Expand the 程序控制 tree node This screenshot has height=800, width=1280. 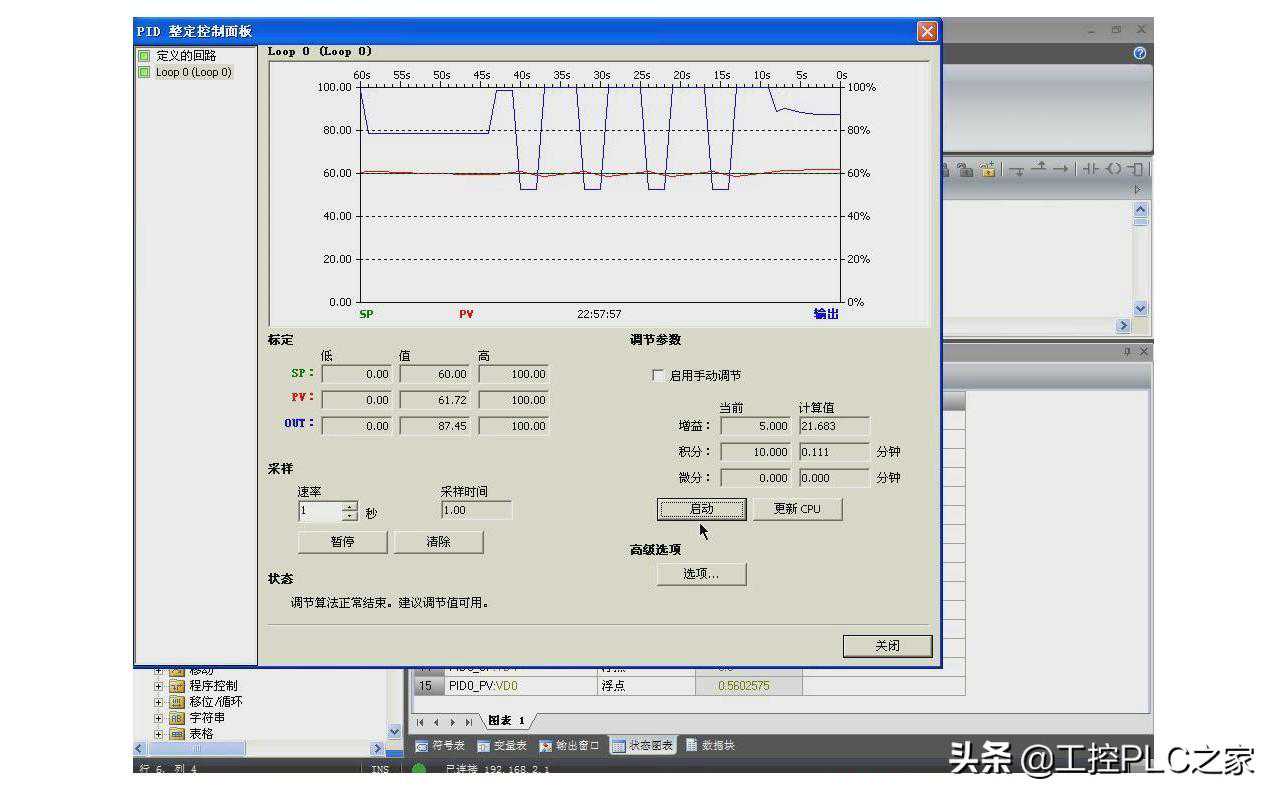(x=158, y=686)
